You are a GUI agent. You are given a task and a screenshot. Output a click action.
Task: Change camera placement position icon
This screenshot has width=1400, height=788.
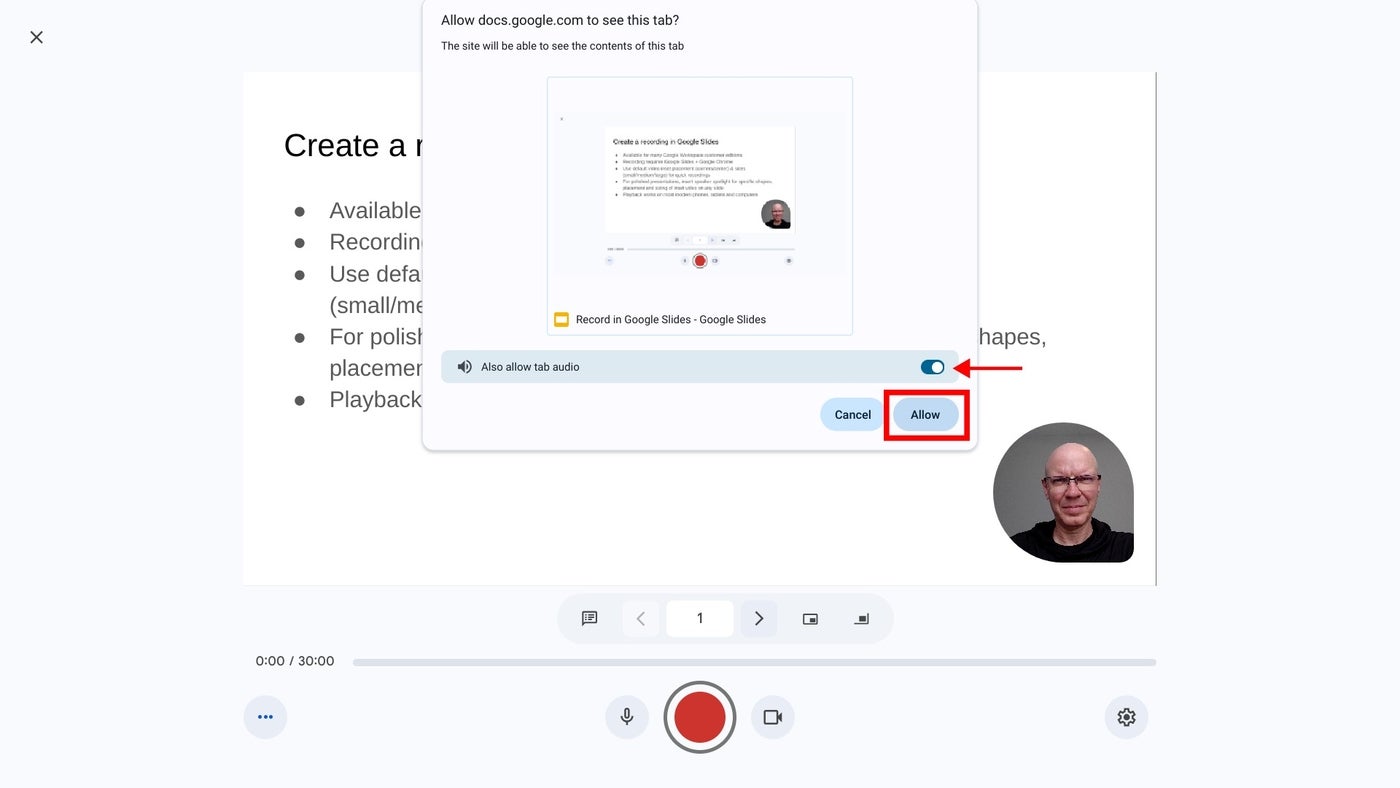pyautogui.click(x=861, y=619)
